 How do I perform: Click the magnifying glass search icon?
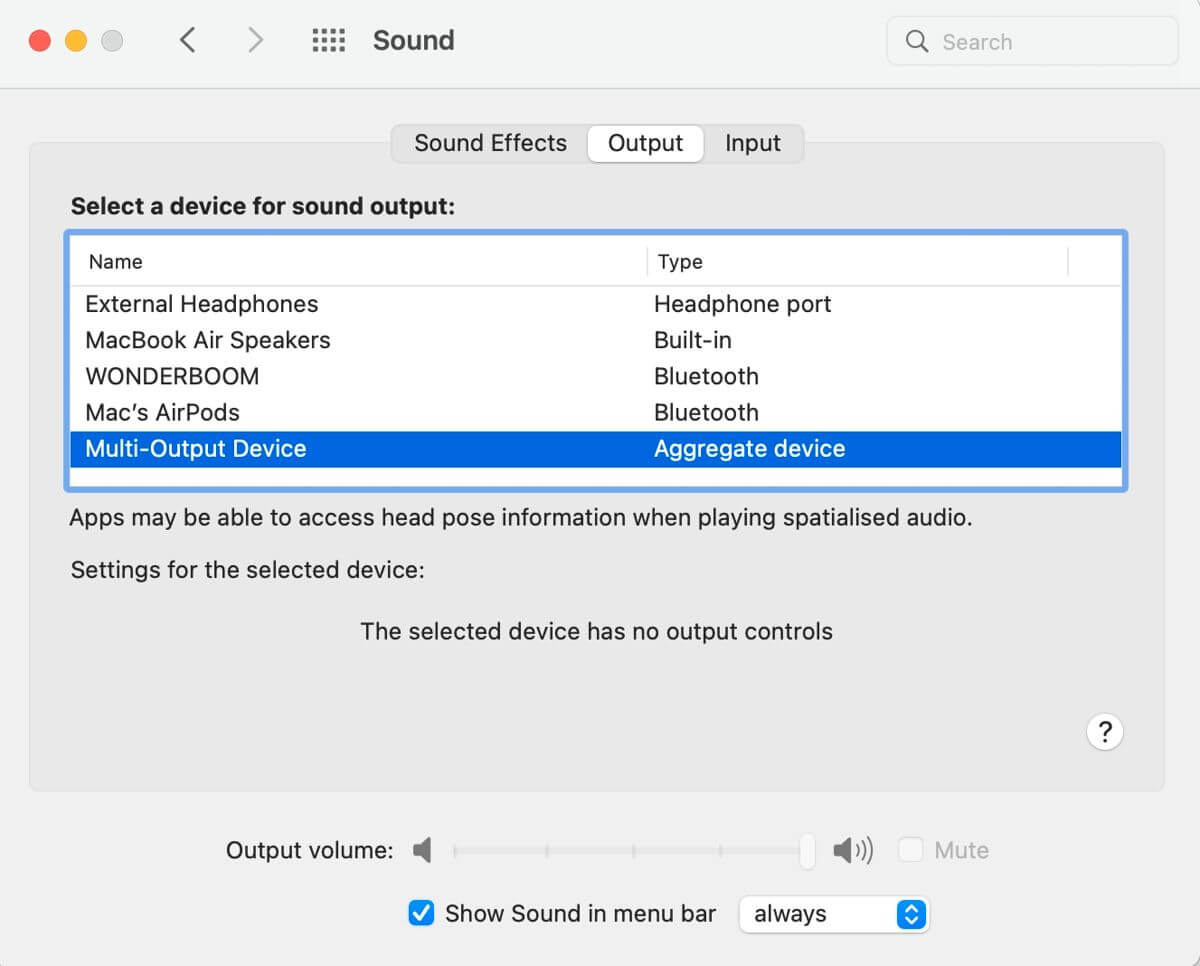[916, 42]
